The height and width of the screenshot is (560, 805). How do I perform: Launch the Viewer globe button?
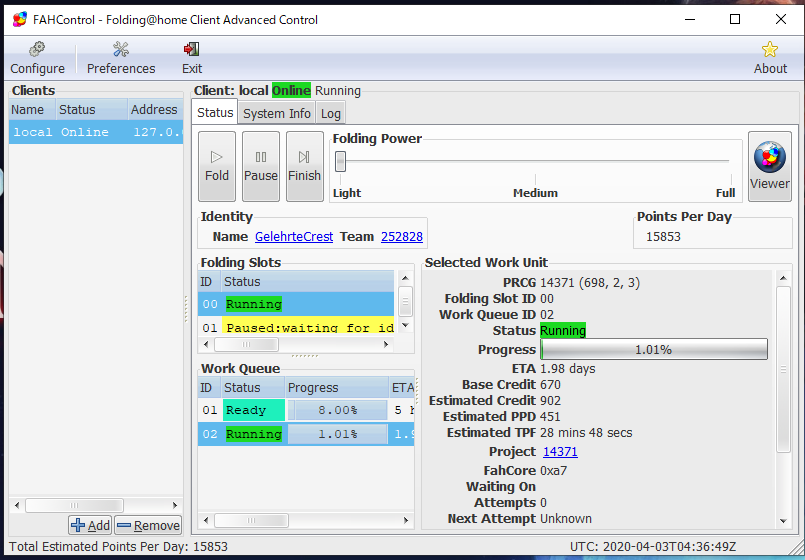770,166
